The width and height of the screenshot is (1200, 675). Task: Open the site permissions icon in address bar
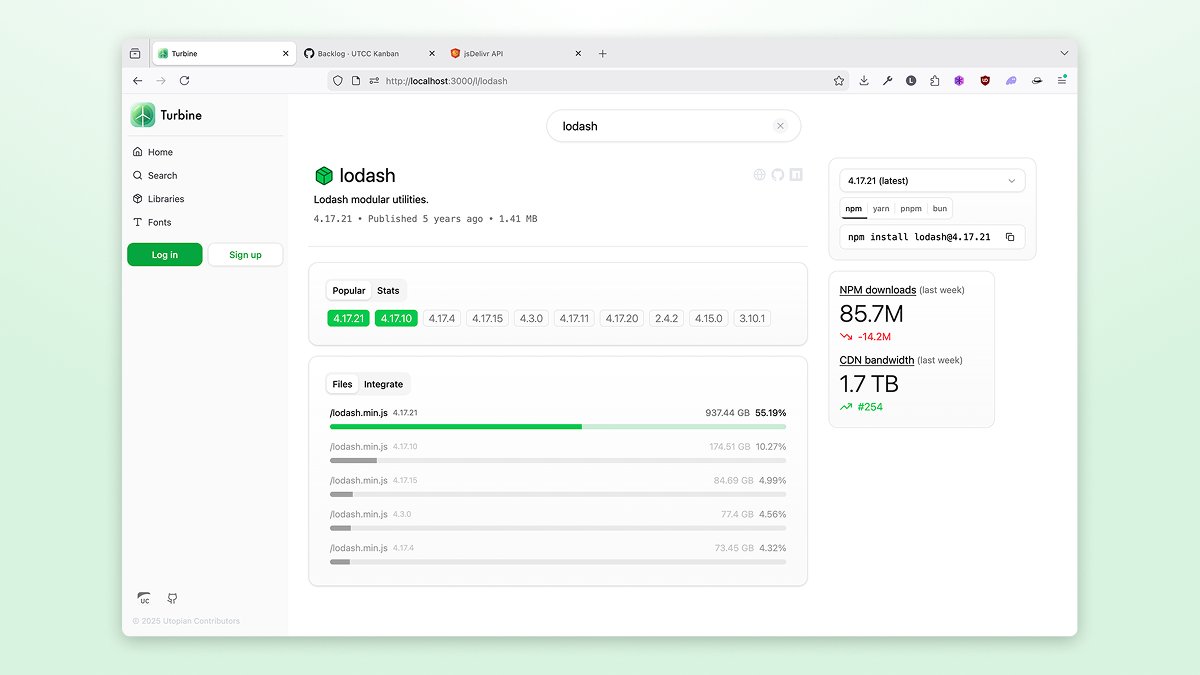[x=374, y=81]
